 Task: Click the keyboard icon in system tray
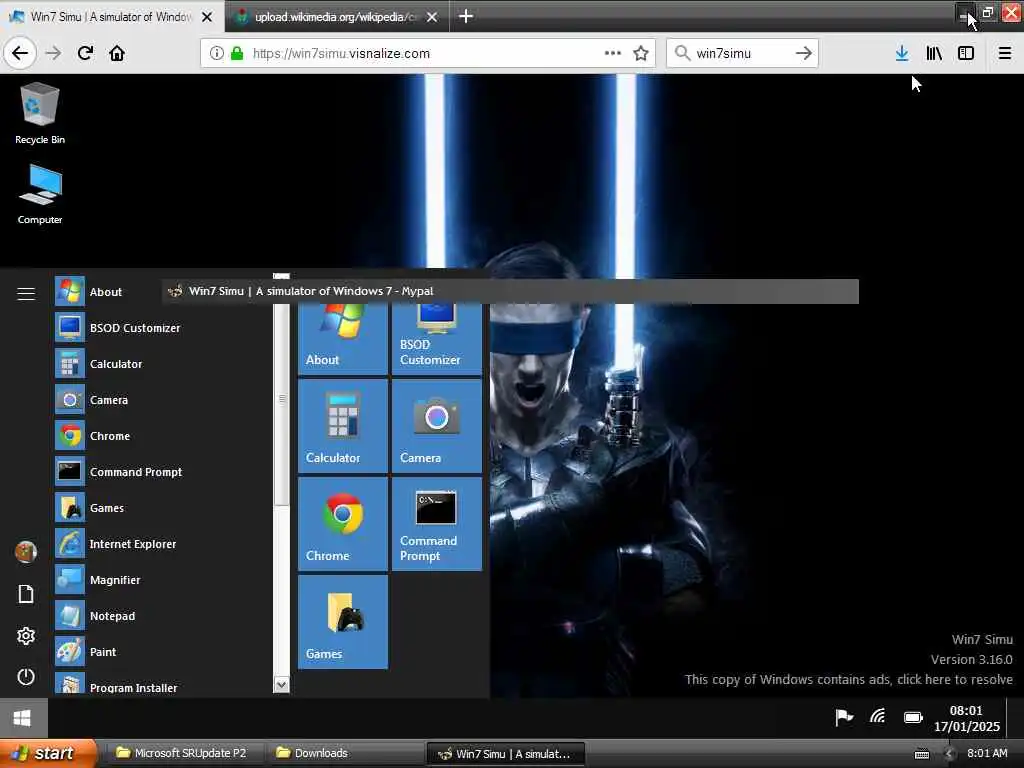click(x=921, y=754)
